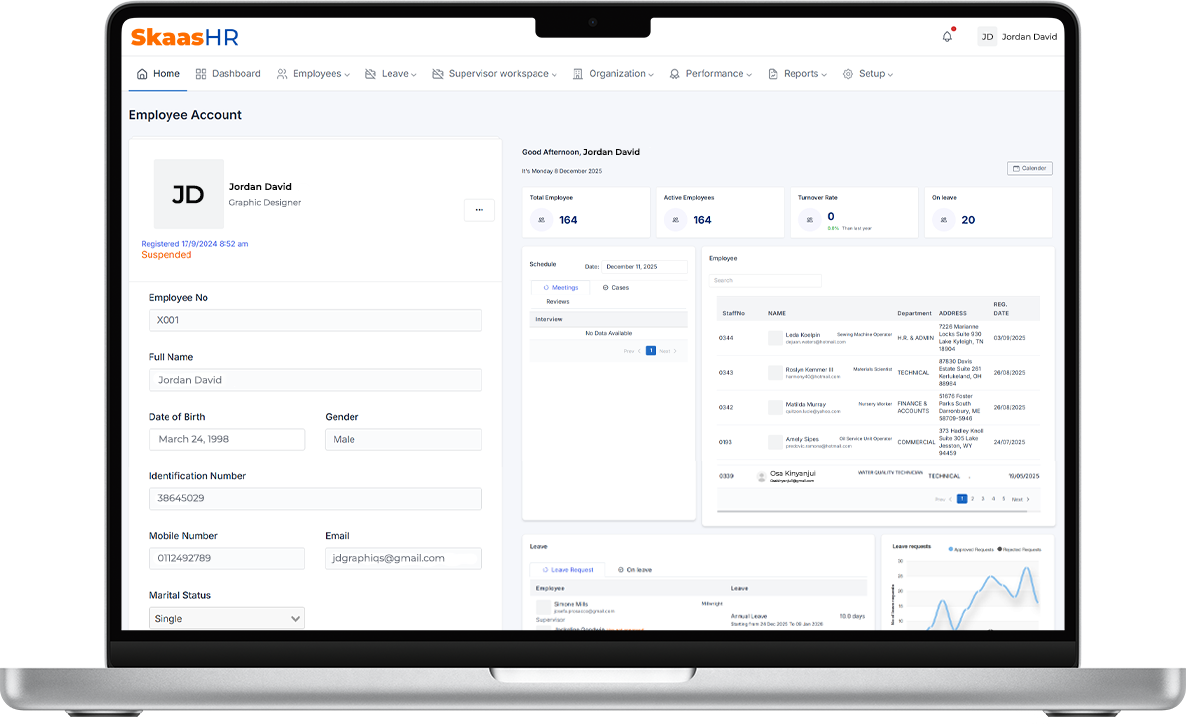Image resolution: width=1186 pixels, height=724 pixels.
Task: Click the JD avatar in top bar
Action: [987, 37]
